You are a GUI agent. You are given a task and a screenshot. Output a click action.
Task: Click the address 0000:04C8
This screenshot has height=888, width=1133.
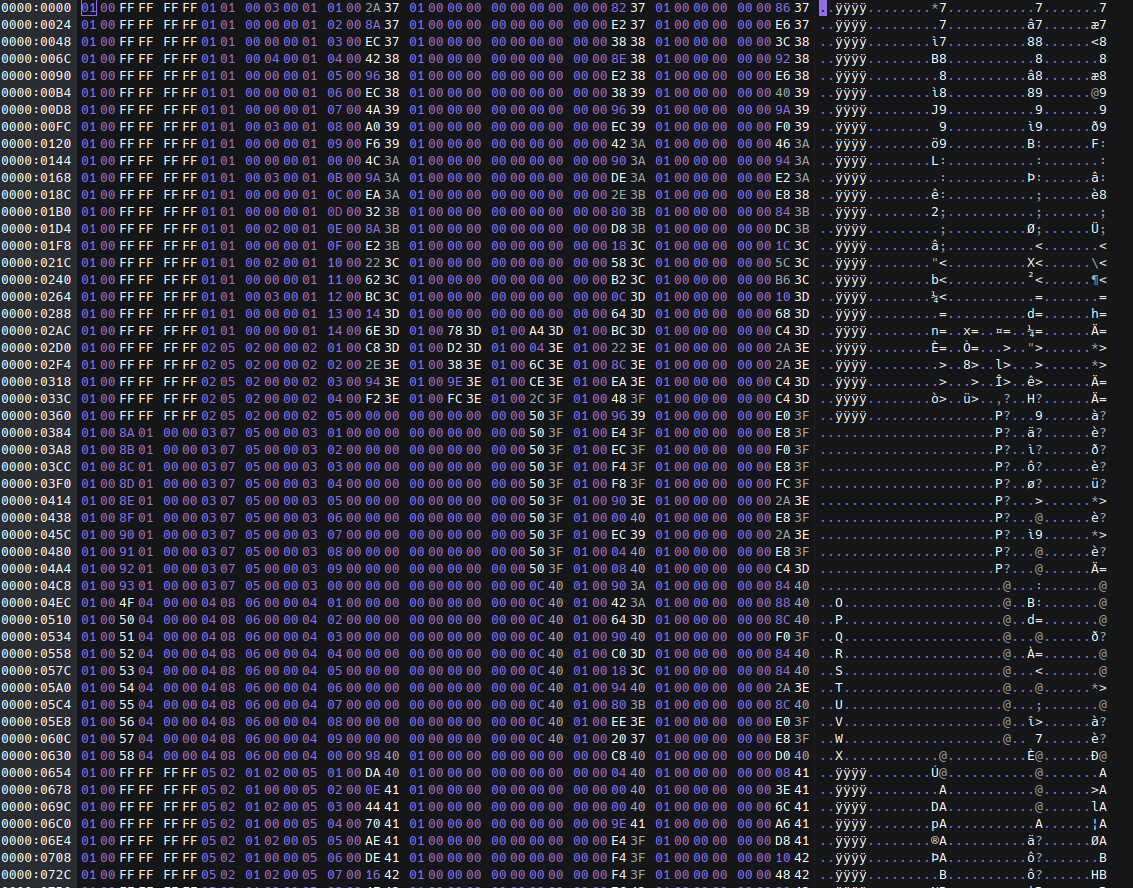(36, 586)
